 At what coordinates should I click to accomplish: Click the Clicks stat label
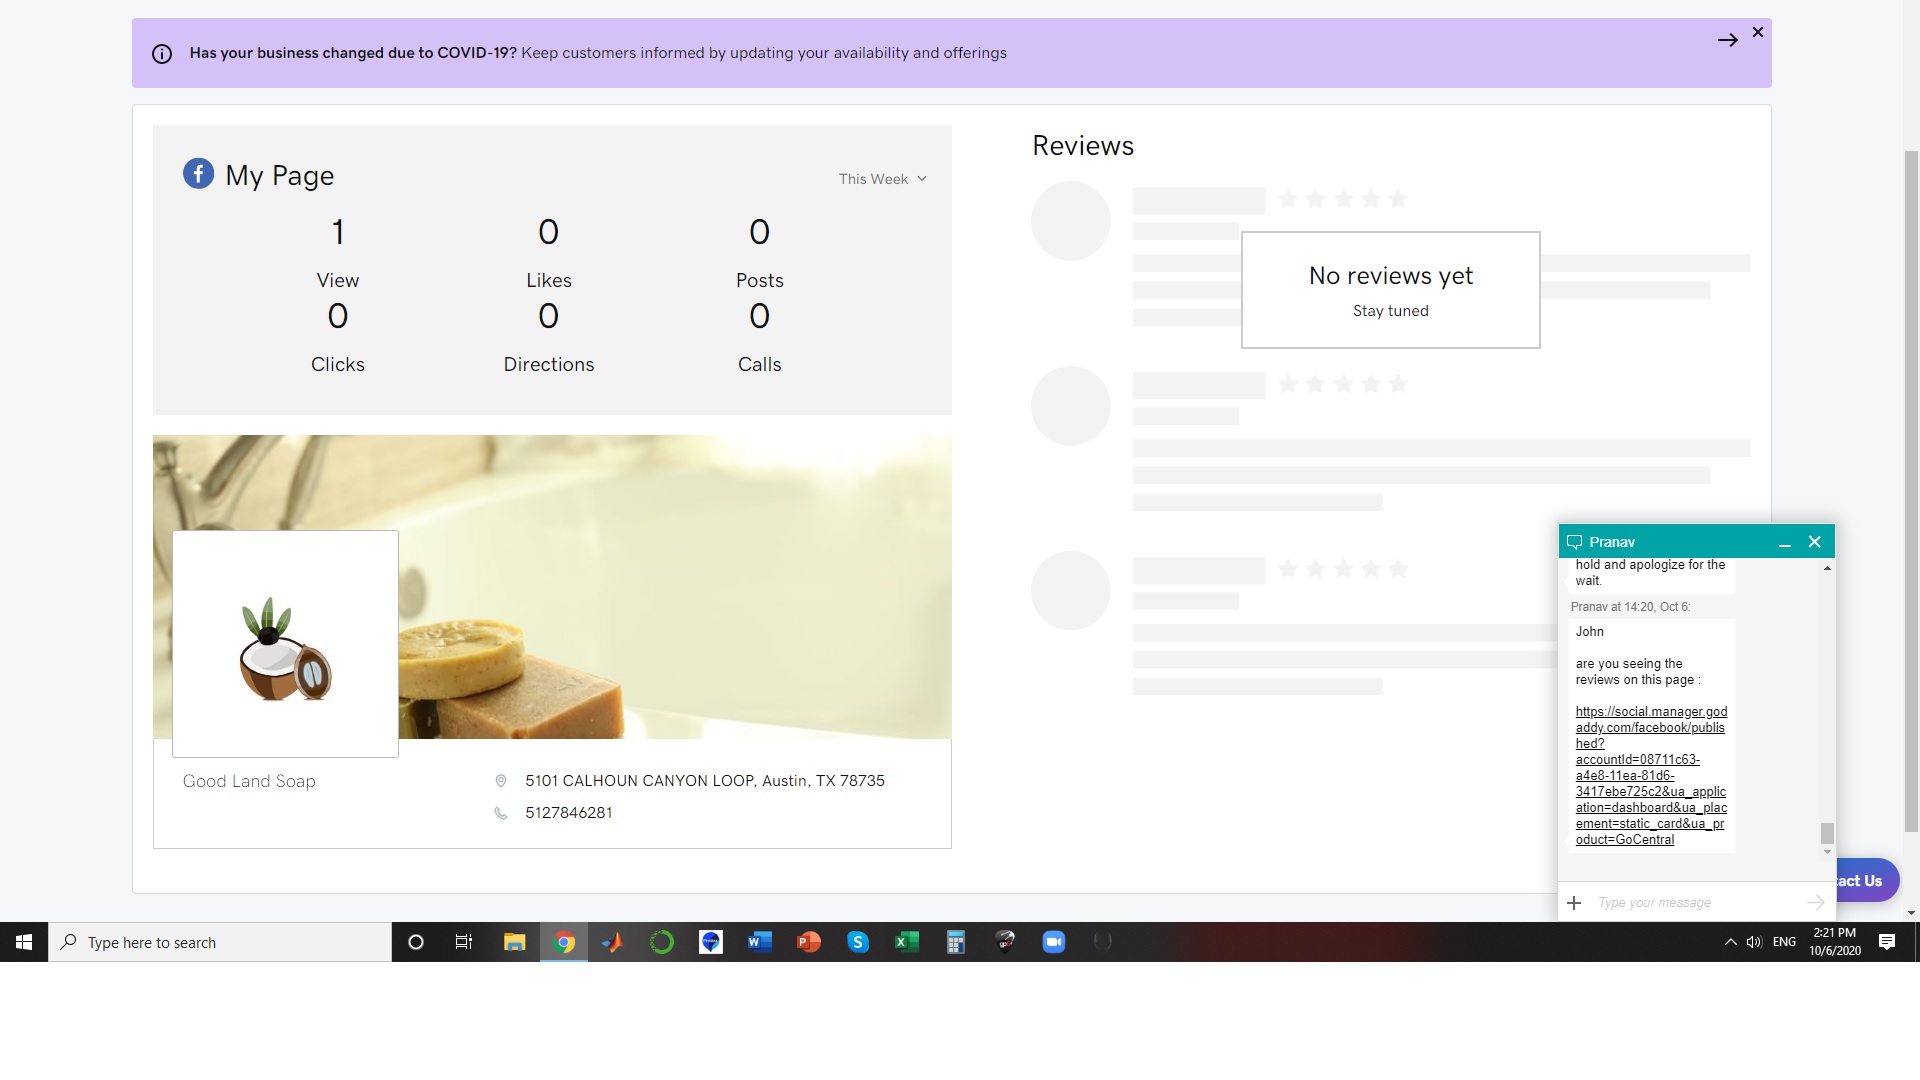tap(338, 365)
